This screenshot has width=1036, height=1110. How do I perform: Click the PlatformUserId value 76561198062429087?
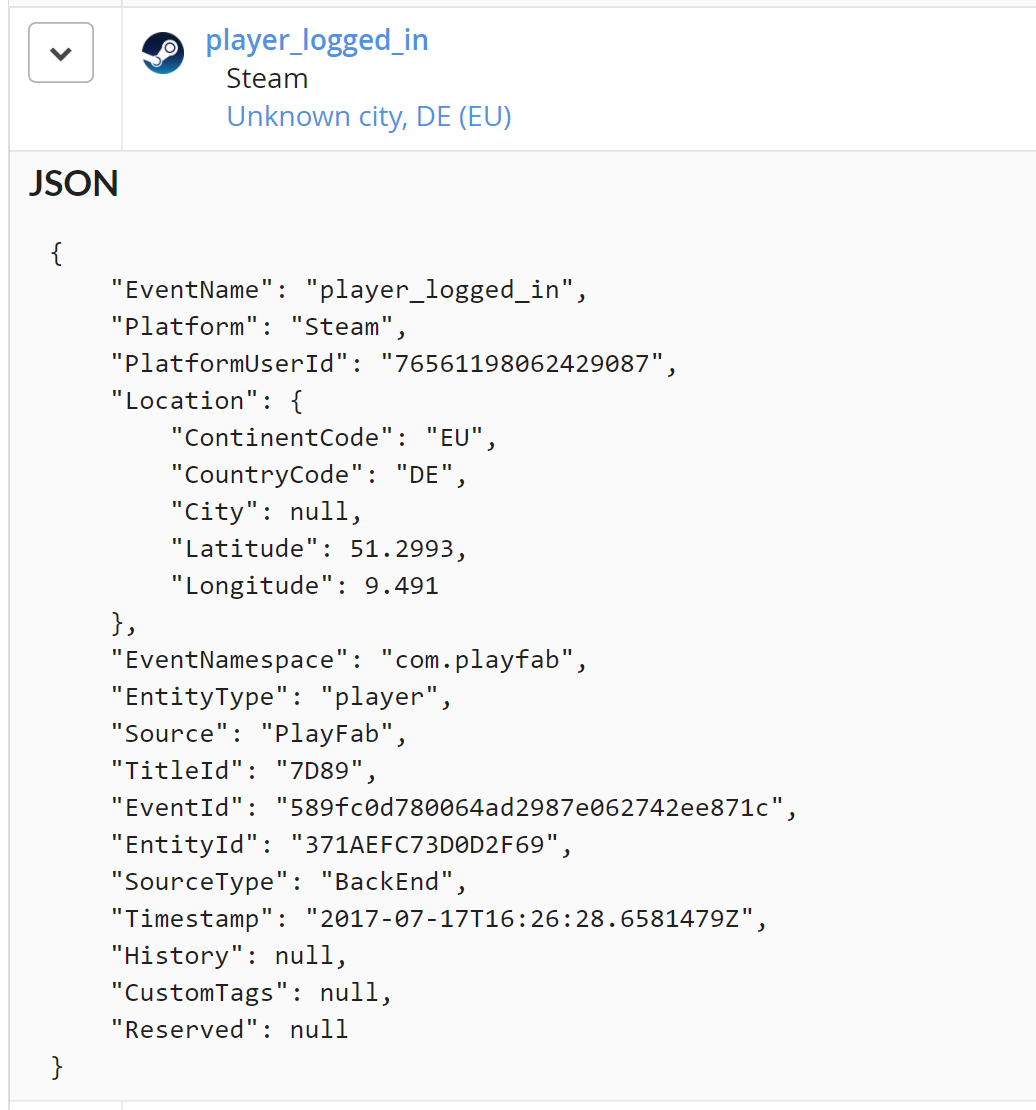pos(521,364)
